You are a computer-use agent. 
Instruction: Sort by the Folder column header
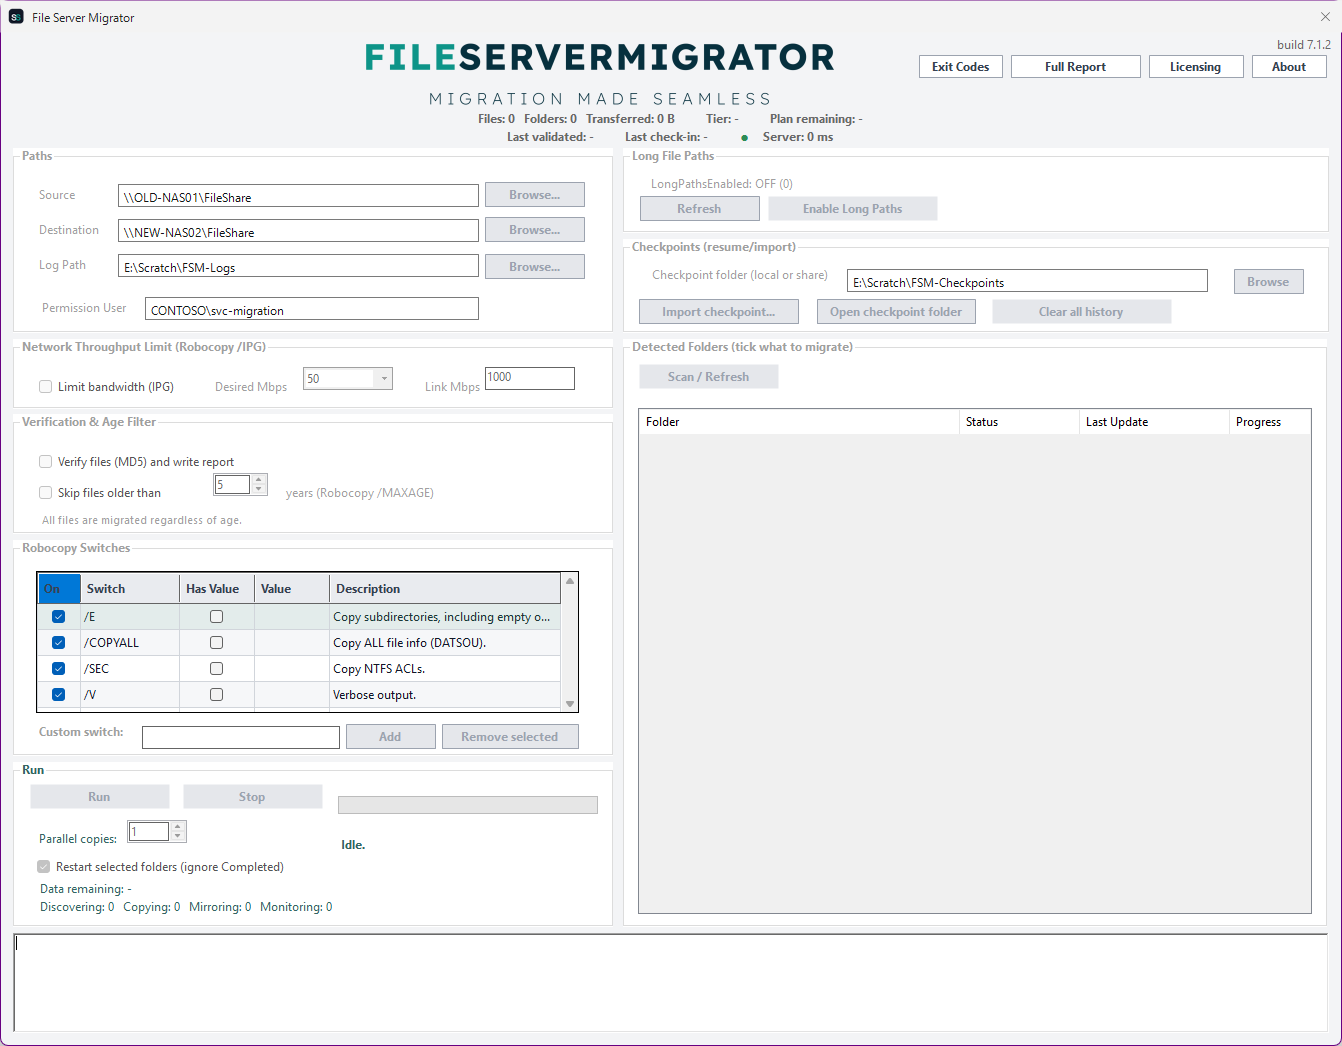799,422
